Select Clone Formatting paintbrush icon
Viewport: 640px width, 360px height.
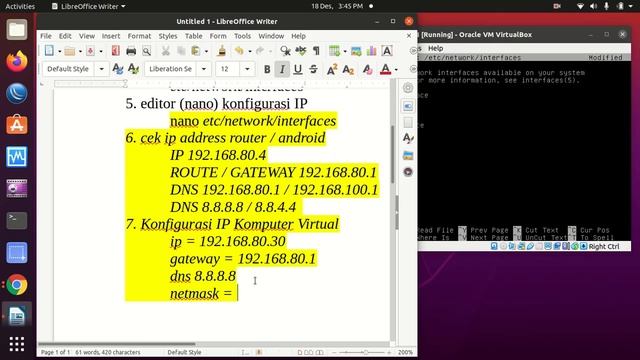(x=222, y=51)
